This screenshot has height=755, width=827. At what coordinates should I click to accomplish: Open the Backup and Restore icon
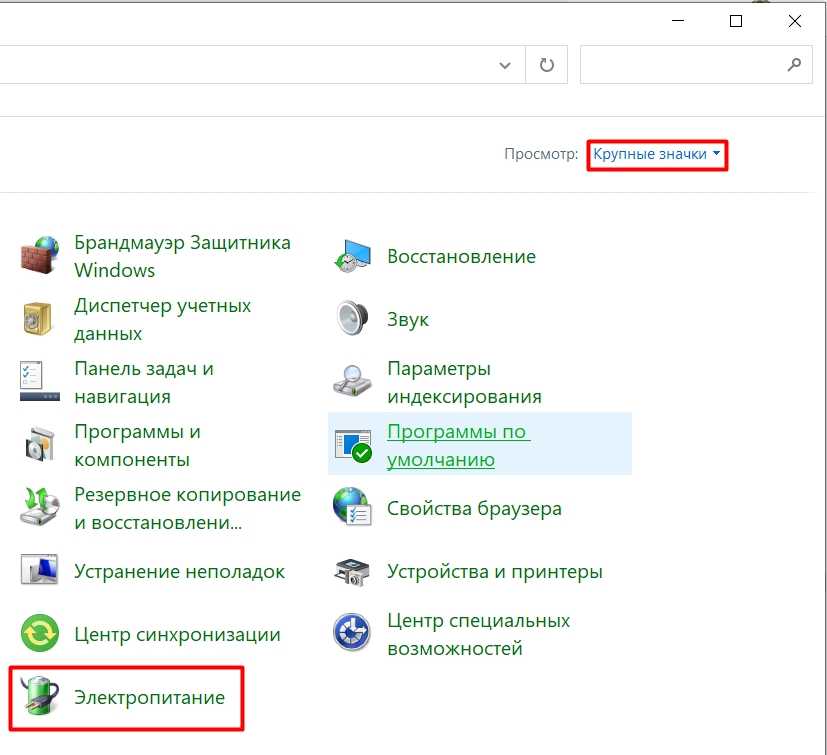(x=40, y=507)
